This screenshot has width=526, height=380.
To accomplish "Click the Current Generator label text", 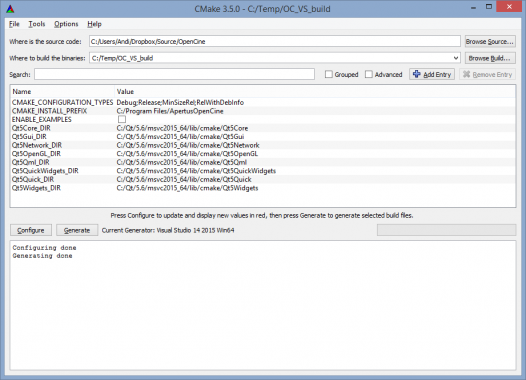I will [x=168, y=230].
